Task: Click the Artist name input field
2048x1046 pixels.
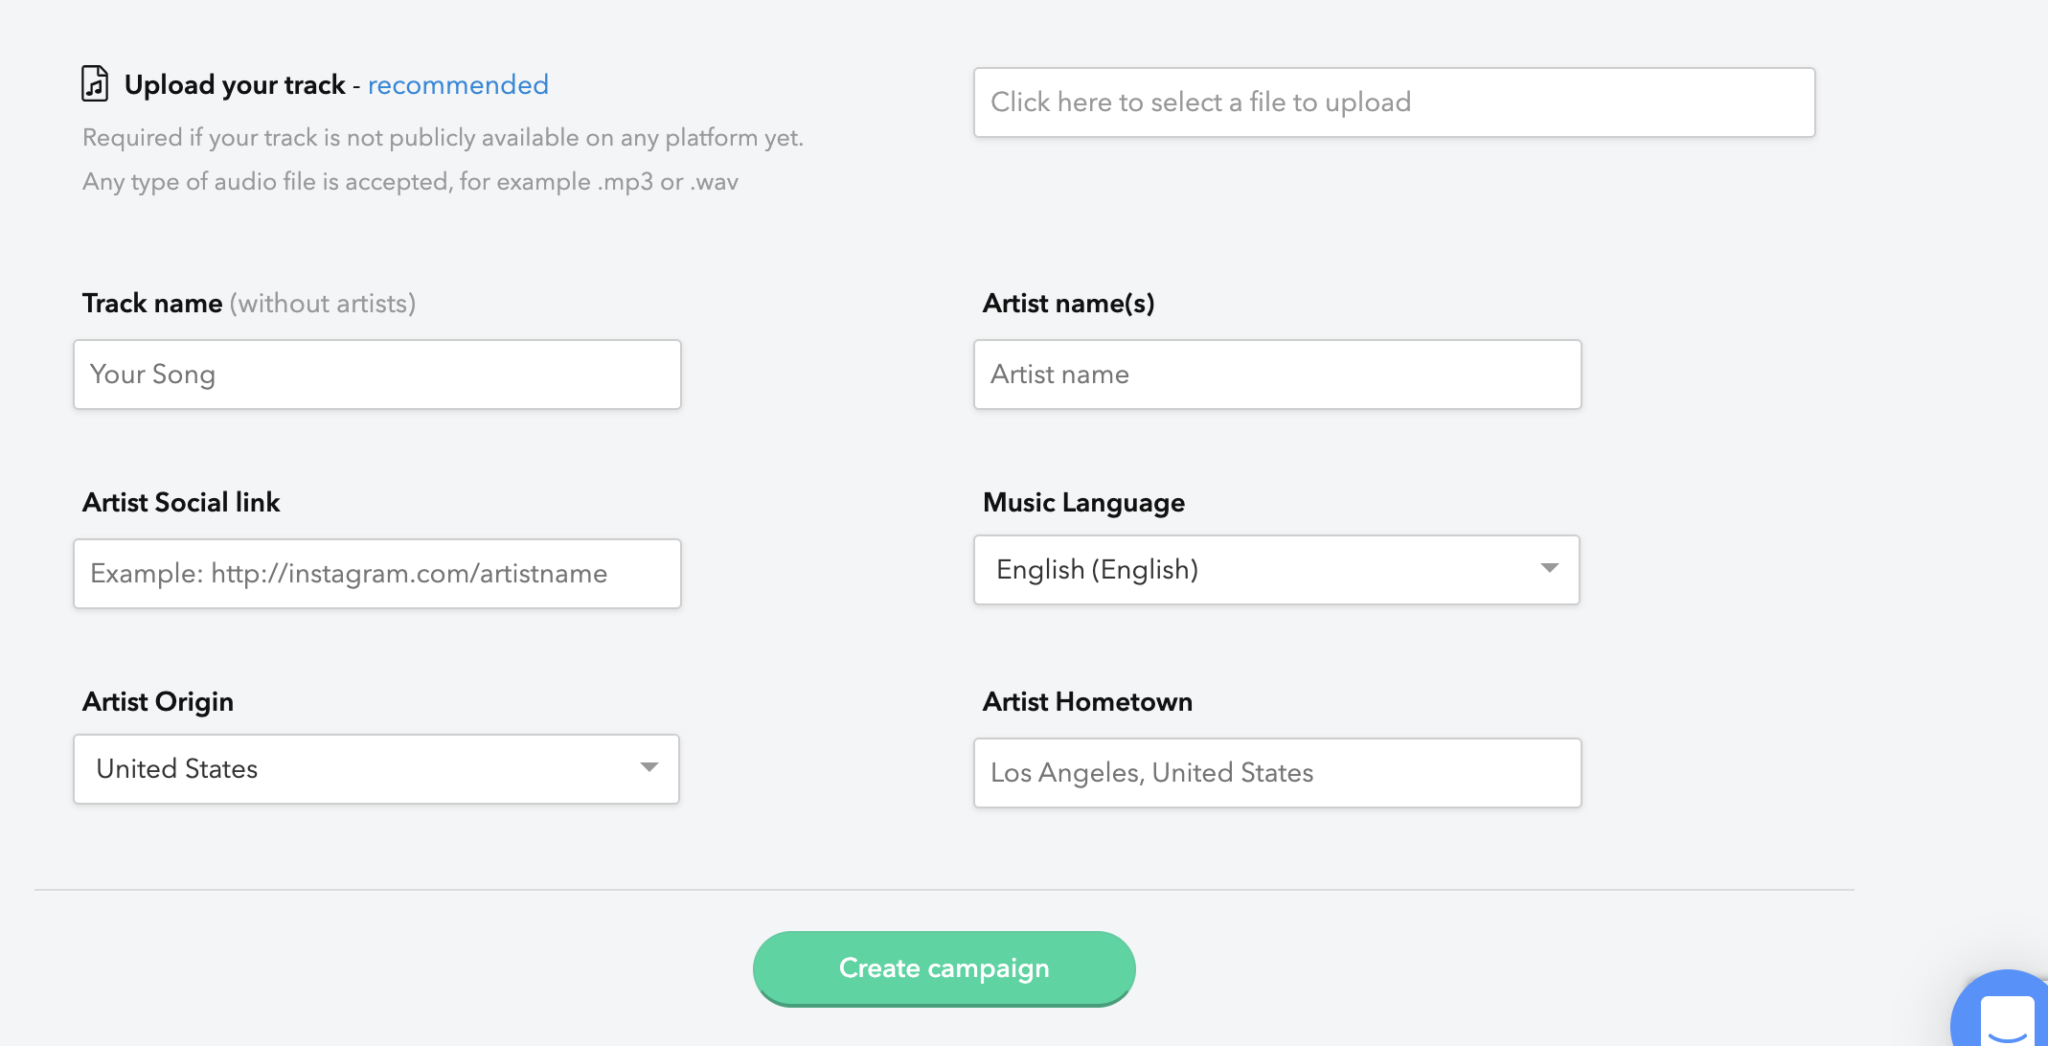Action: (1277, 374)
